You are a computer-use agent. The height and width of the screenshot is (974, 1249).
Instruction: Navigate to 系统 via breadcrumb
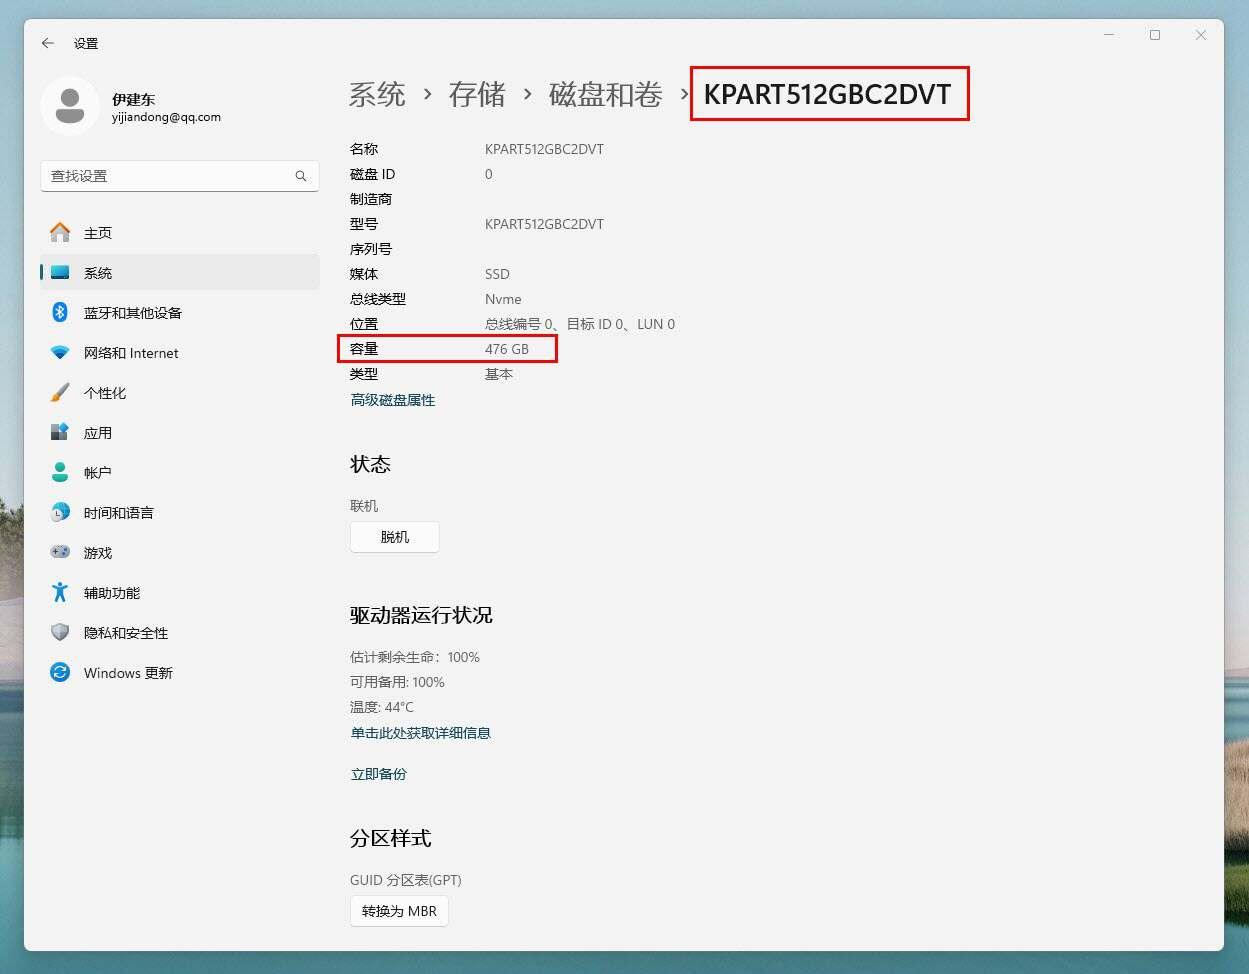coord(377,94)
